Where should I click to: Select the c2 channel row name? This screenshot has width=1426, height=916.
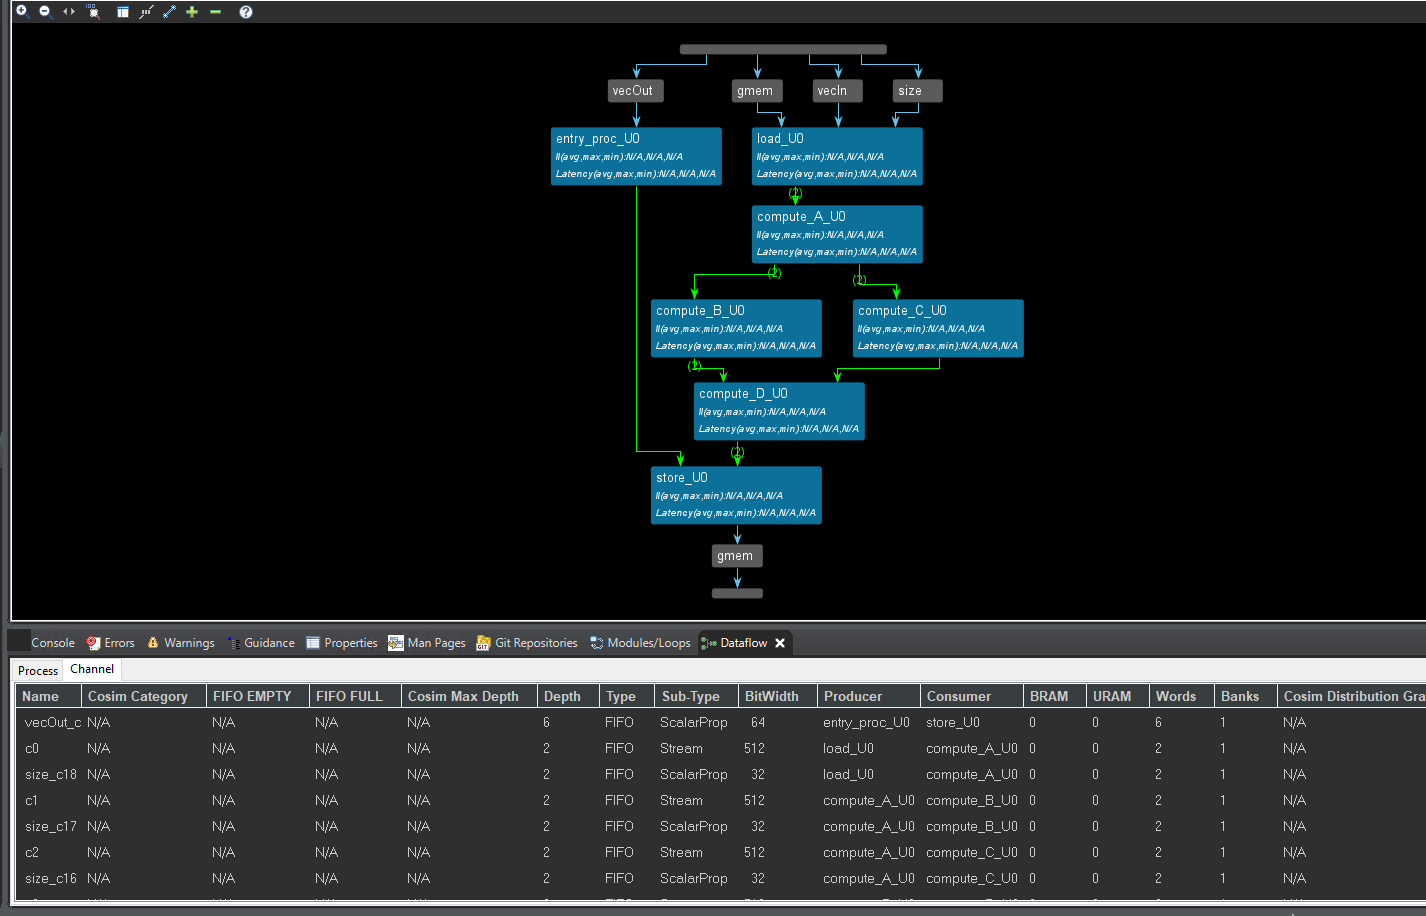click(x=32, y=852)
